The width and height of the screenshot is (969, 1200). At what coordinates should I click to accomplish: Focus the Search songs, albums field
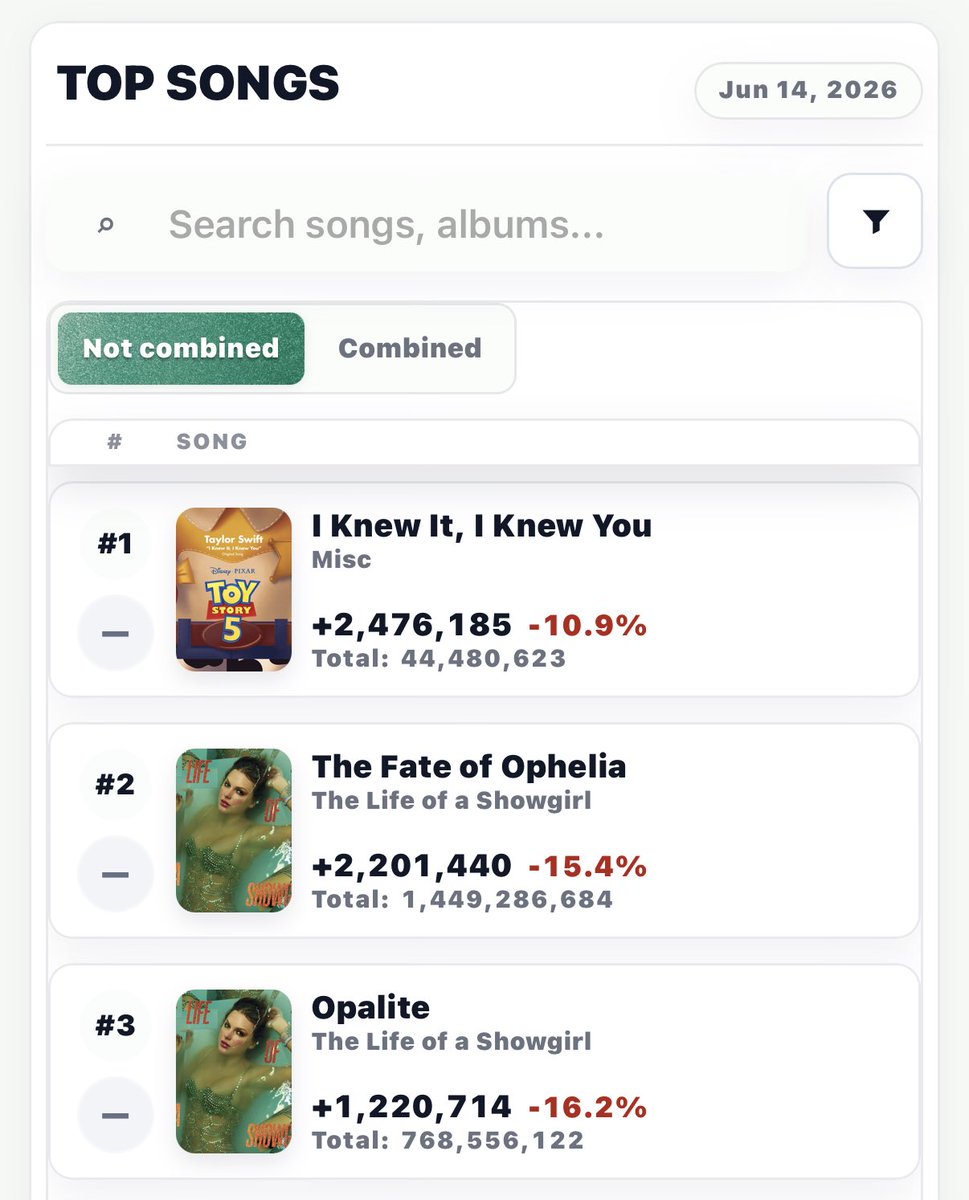coord(427,225)
